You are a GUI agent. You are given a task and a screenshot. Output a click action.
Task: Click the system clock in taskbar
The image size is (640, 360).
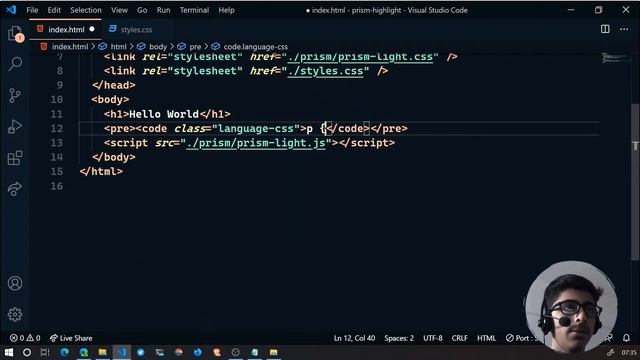[x=629, y=352]
